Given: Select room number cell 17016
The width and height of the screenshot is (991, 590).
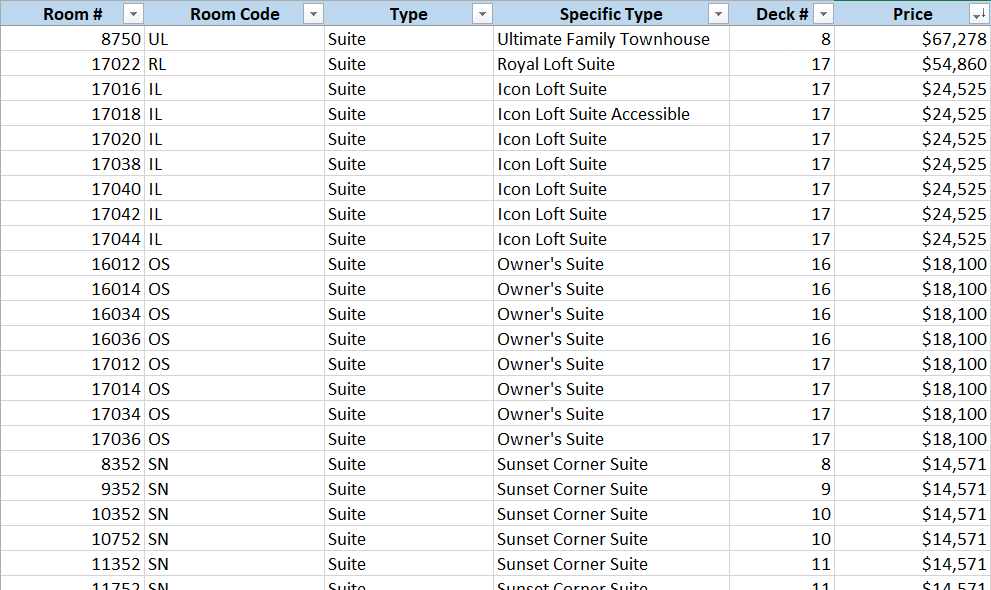Looking at the screenshot, I should pos(73,89).
